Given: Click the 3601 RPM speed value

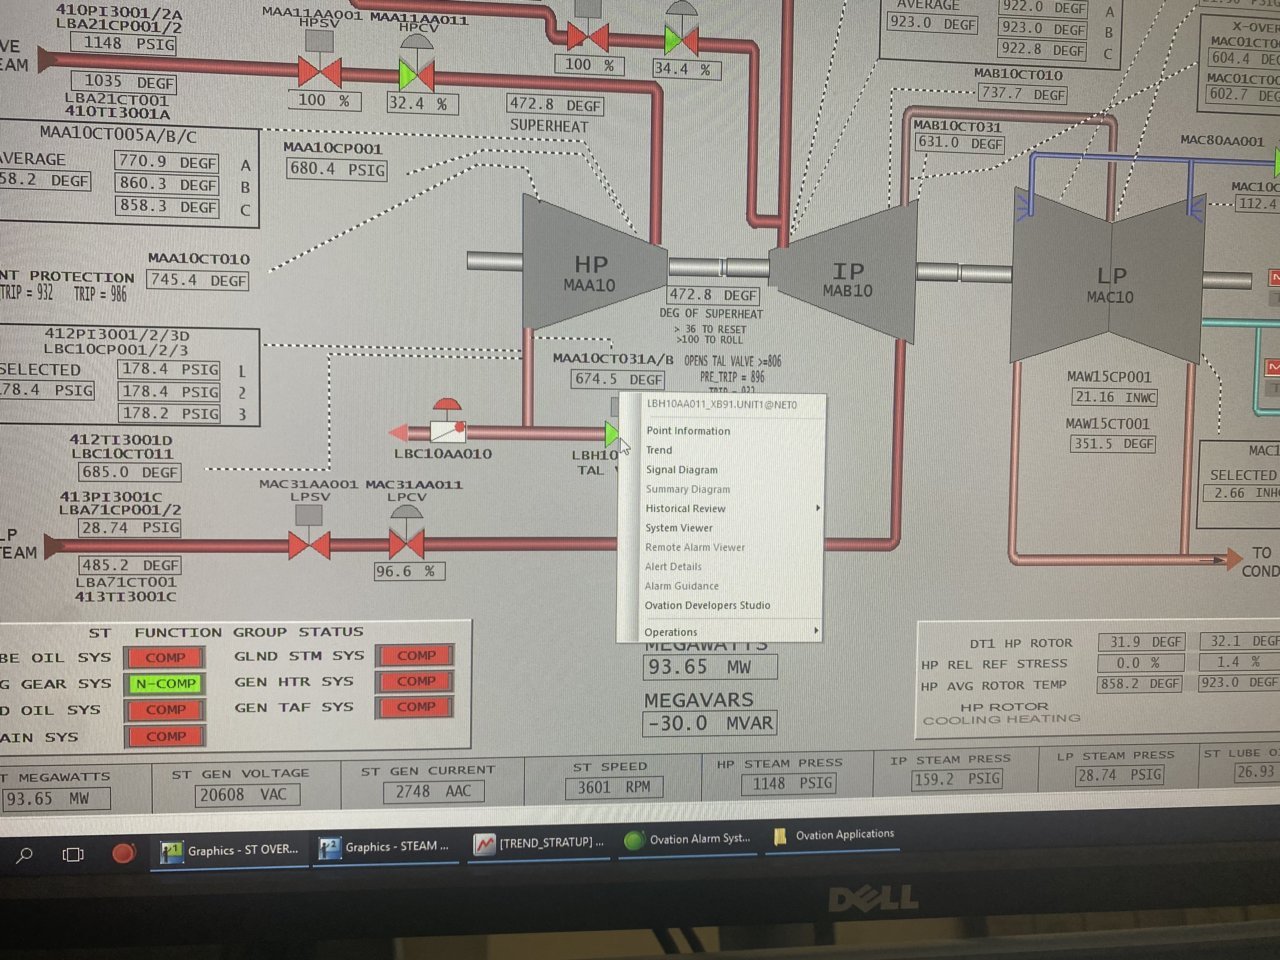Looking at the screenshot, I should [x=614, y=787].
